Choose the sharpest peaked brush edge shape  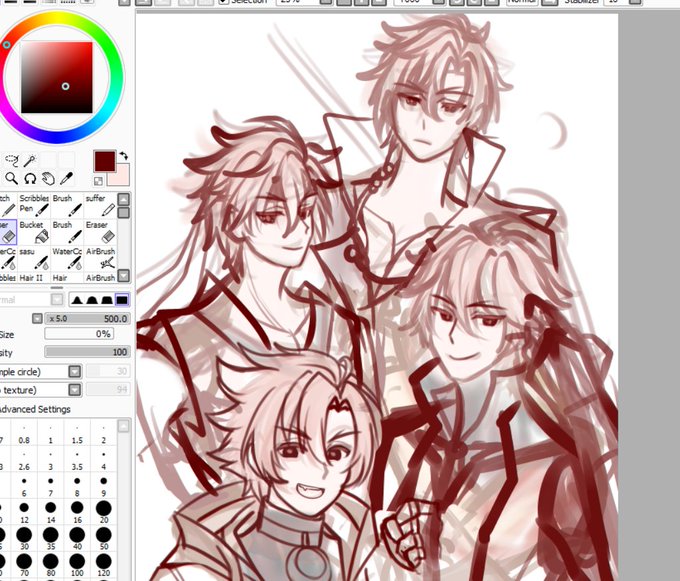(77, 300)
